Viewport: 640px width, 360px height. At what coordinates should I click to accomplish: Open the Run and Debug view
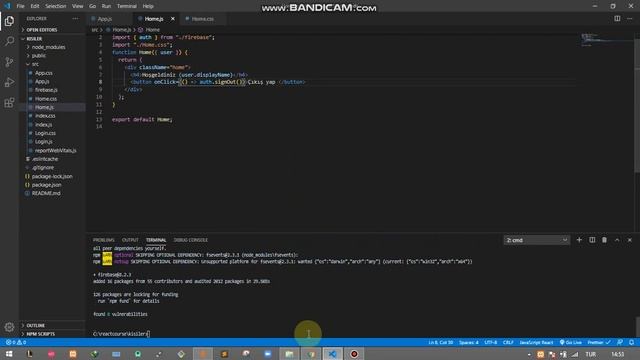9,82
